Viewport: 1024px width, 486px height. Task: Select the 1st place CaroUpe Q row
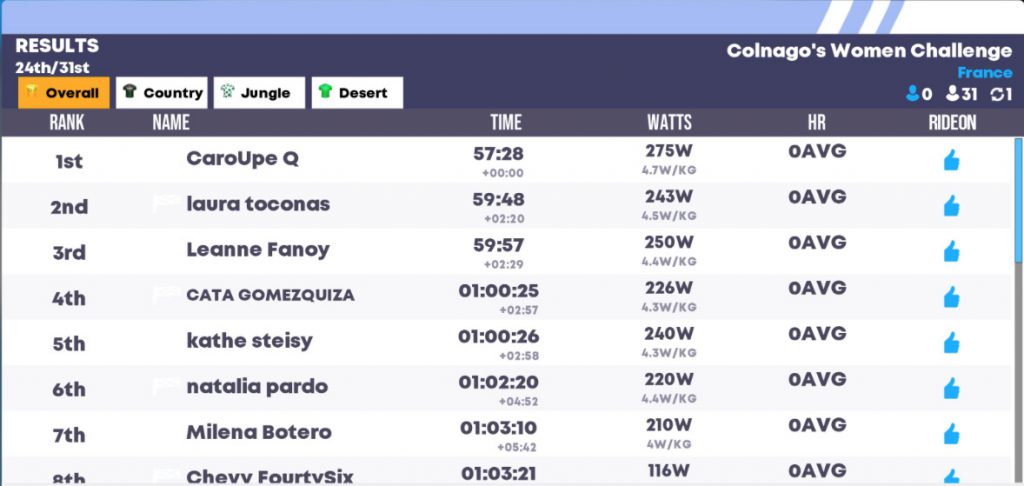[507, 160]
